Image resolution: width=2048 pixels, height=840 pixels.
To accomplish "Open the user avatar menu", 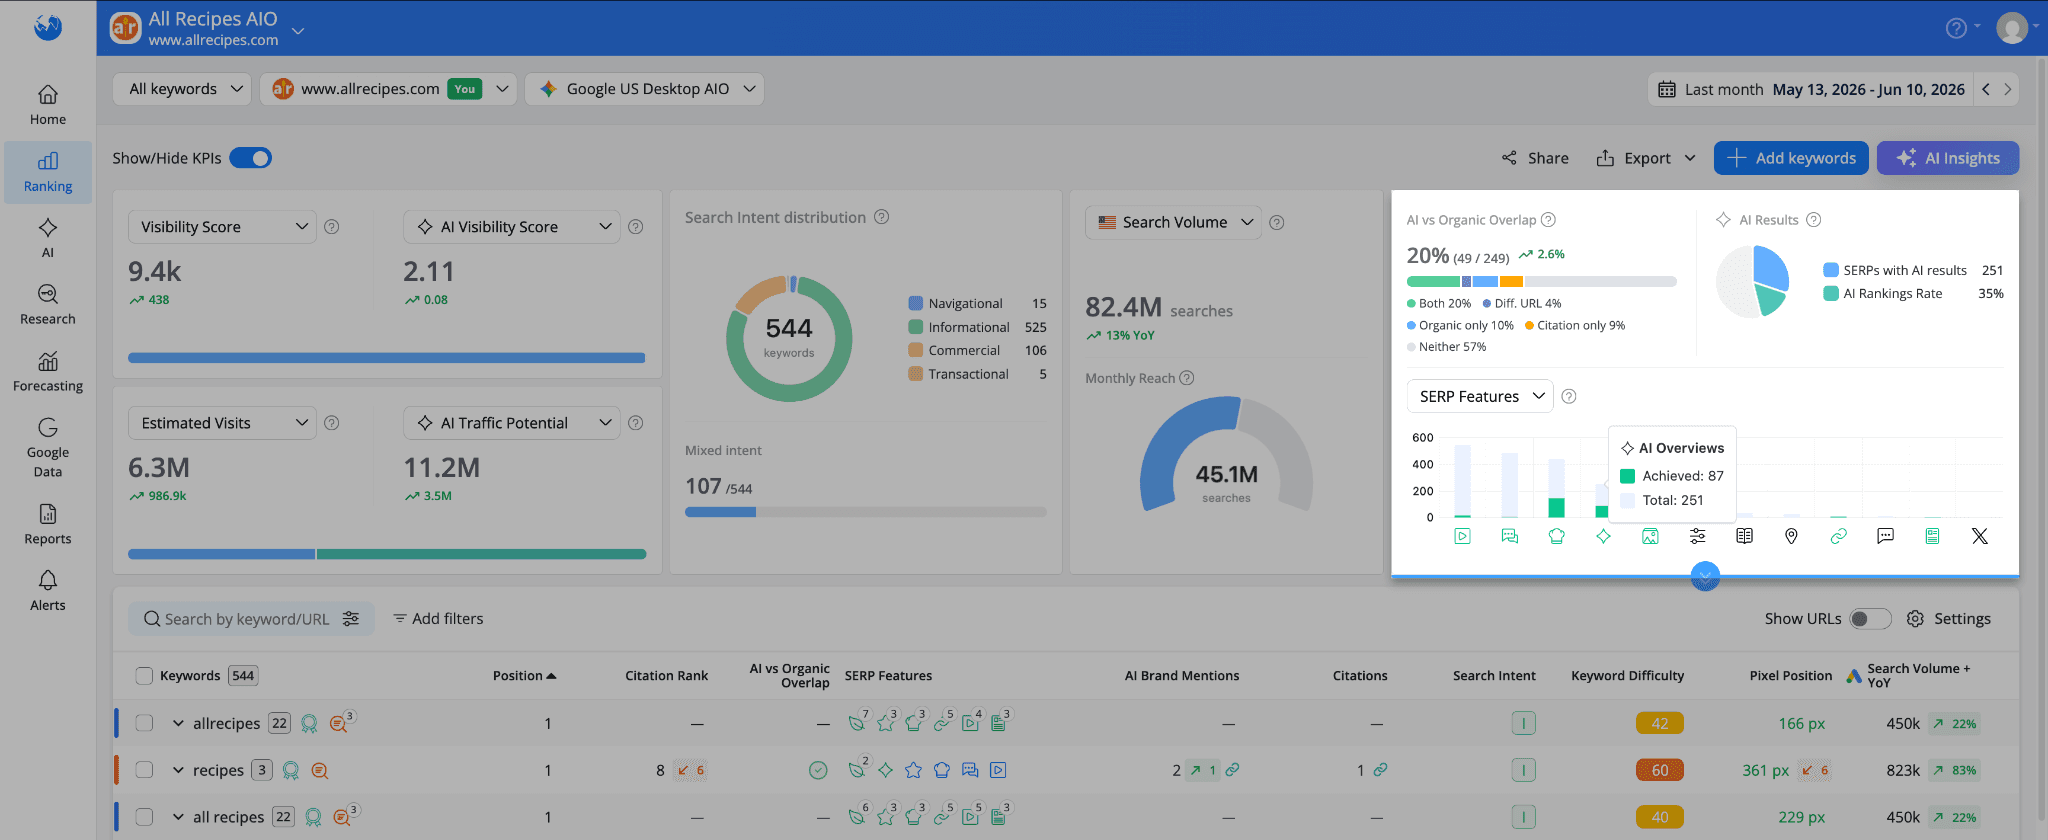I will (2012, 28).
